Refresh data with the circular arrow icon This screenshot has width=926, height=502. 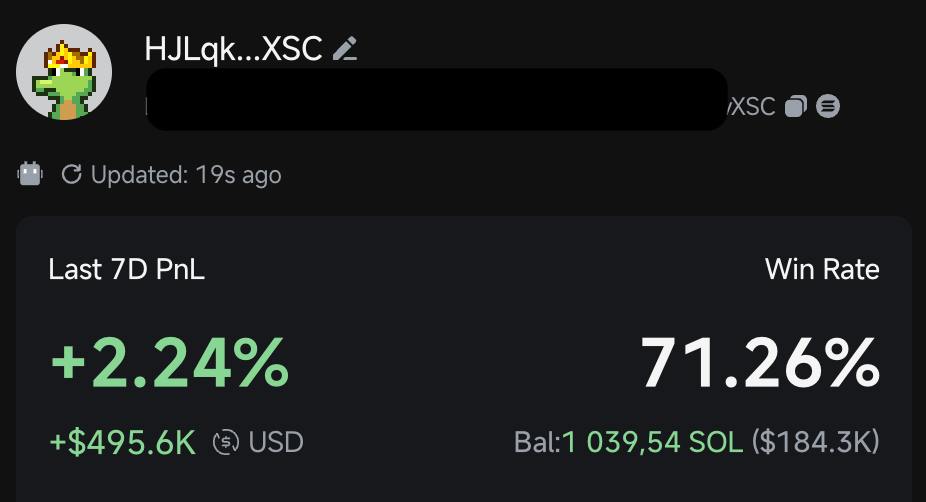point(71,175)
